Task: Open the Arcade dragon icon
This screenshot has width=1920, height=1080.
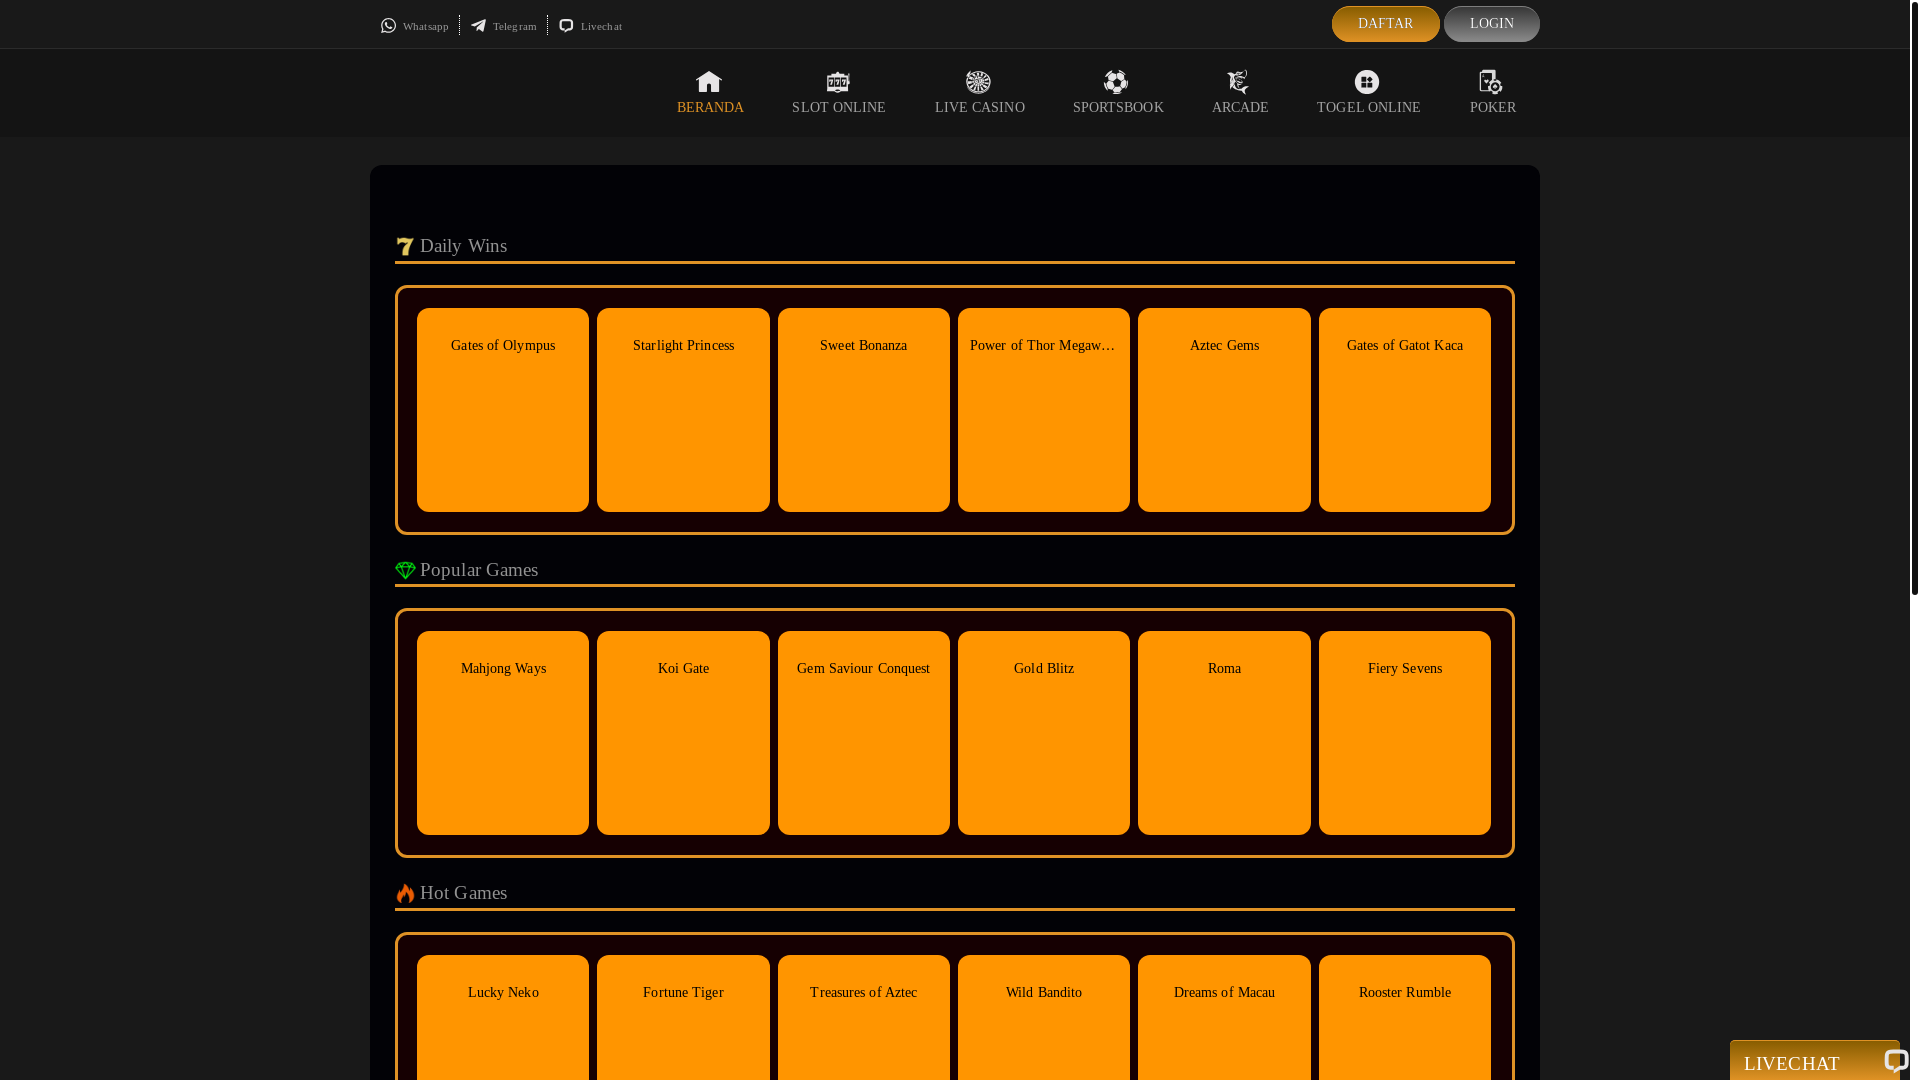Action: coord(1238,82)
